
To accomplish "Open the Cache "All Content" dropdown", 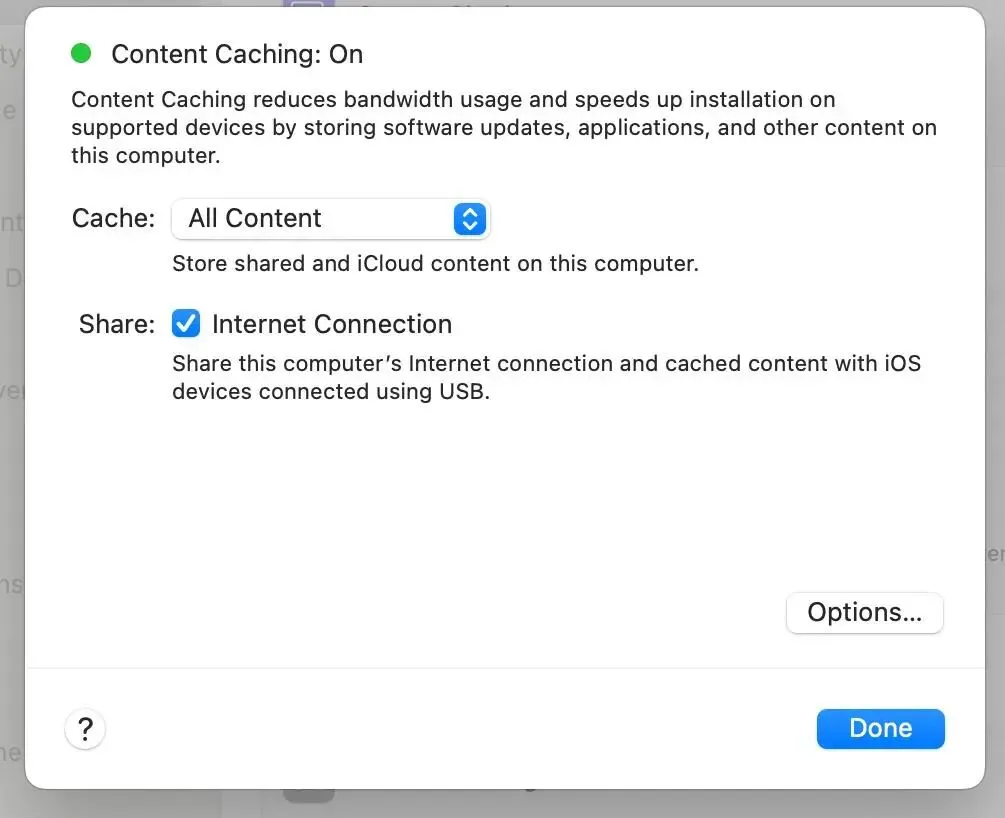I will pos(330,219).
